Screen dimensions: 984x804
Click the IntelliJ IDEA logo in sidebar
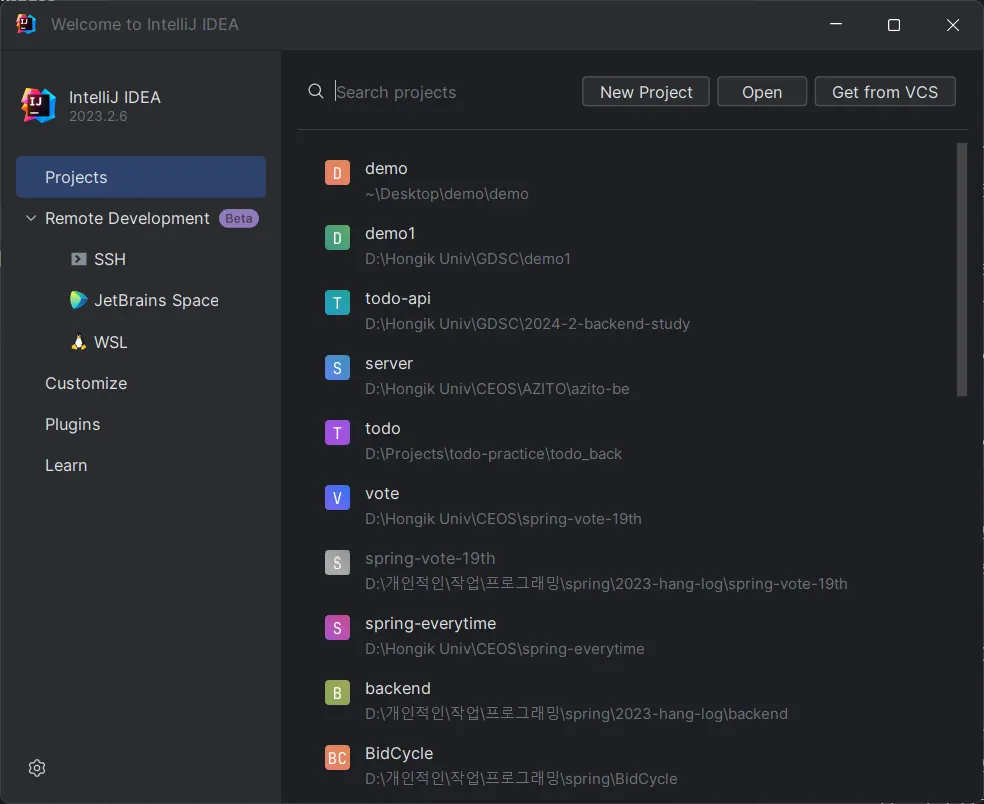pos(38,105)
